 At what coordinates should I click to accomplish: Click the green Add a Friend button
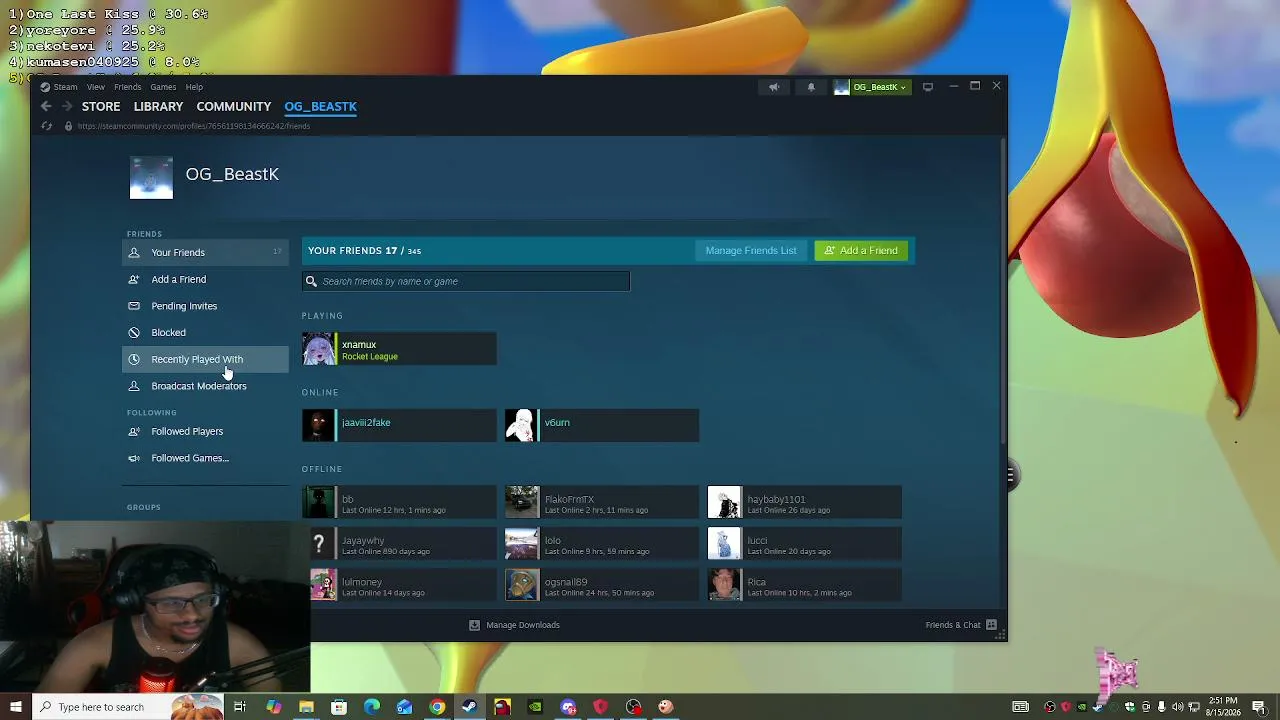click(861, 250)
